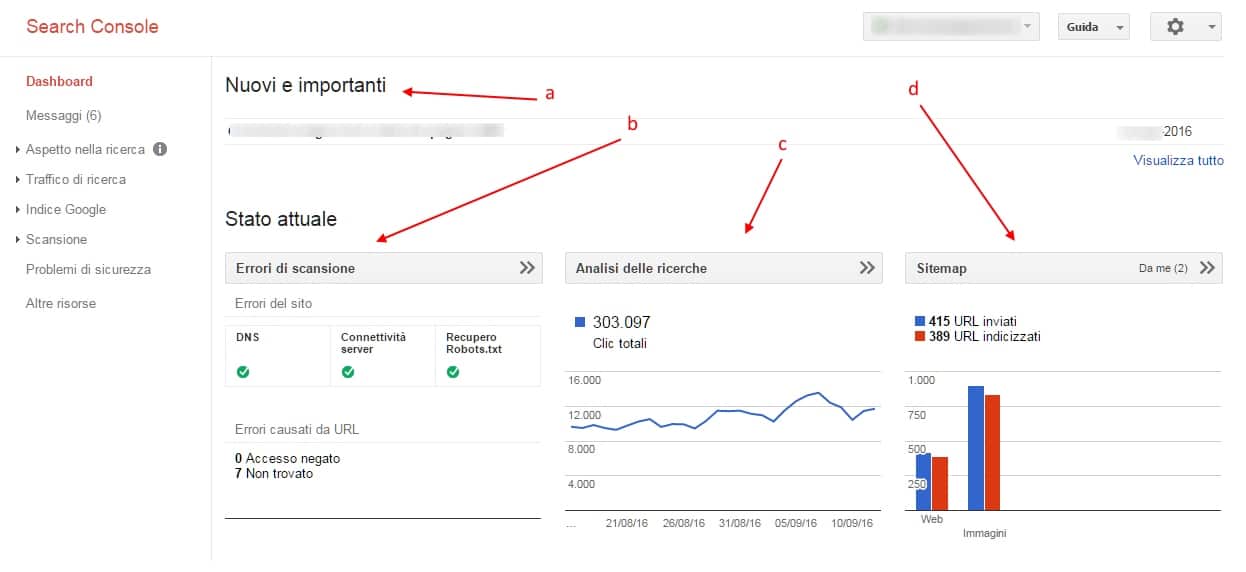
Task: Click the Visualizza tutto link
Action: [1178, 161]
